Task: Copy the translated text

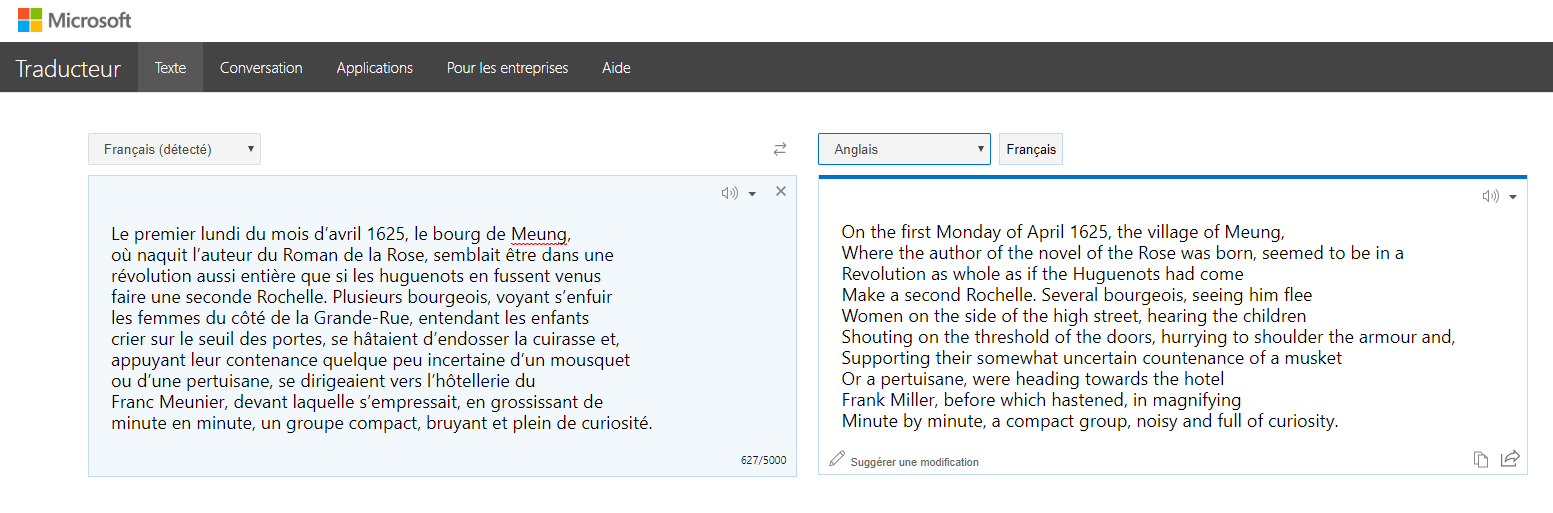Action: [x=1481, y=459]
